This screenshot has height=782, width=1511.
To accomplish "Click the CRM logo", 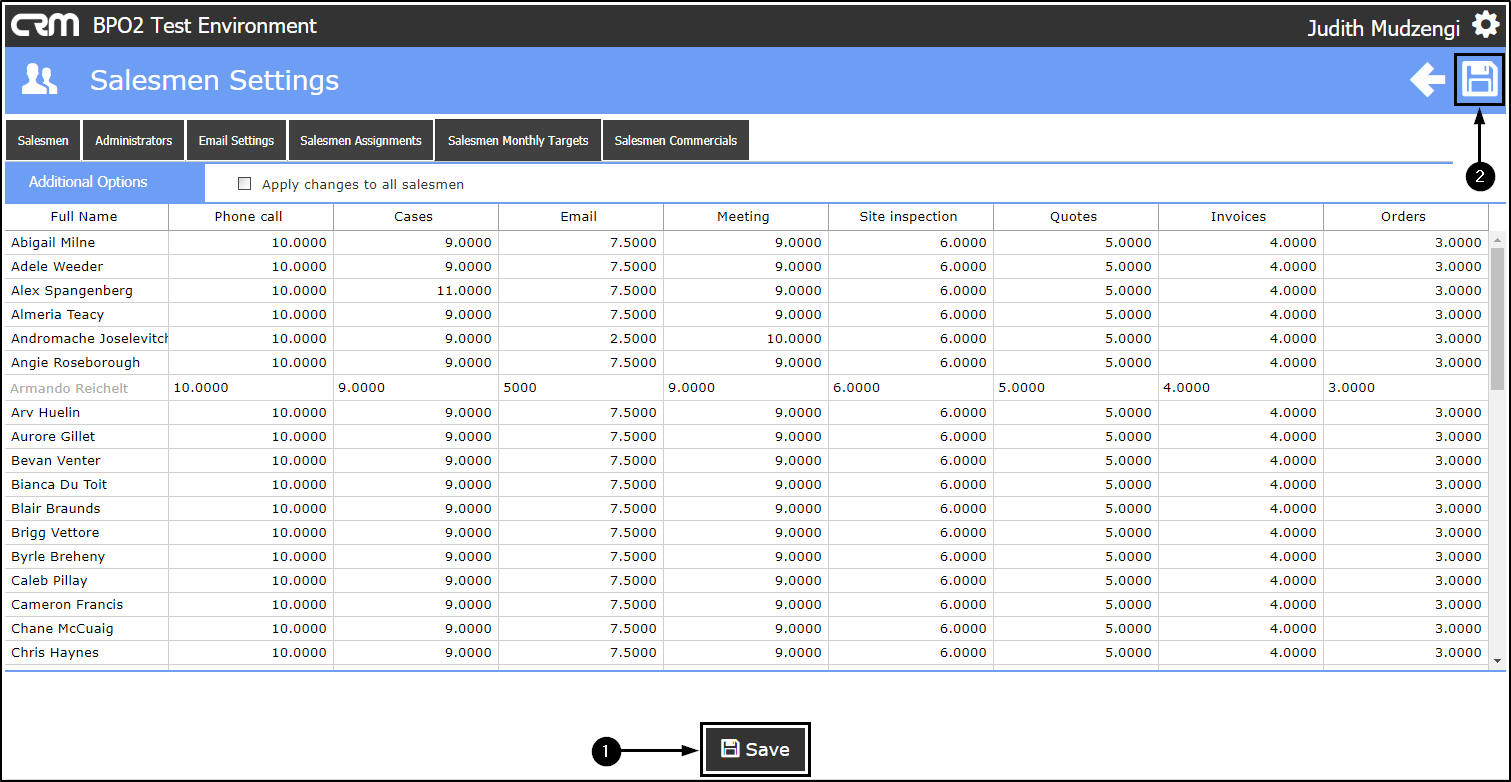I will click(x=45, y=25).
